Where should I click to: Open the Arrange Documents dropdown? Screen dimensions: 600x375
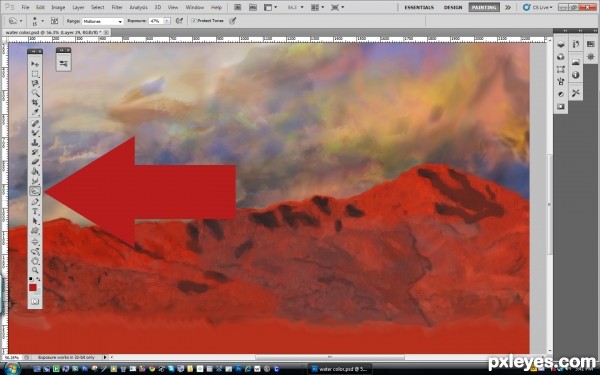click(x=318, y=7)
